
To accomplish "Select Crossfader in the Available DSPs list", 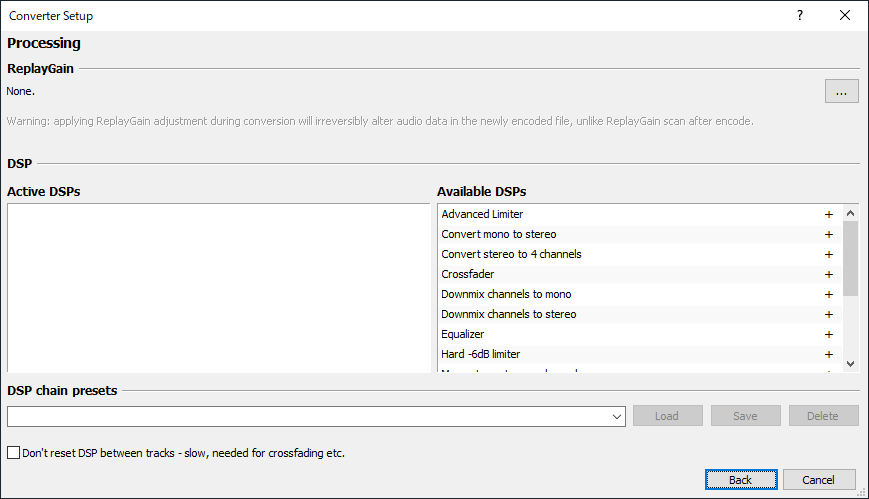I will (467, 274).
